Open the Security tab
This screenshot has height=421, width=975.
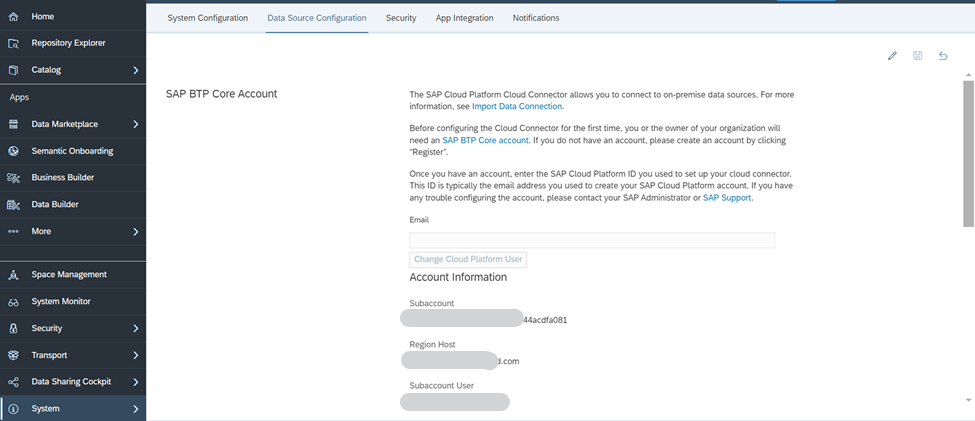click(401, 18)
